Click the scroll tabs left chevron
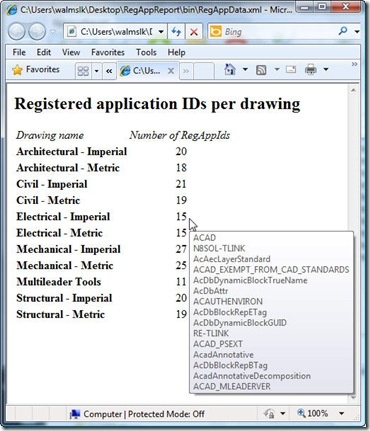Image resolution: width=370 pixels, height=431 pixels. pos(109,71)
